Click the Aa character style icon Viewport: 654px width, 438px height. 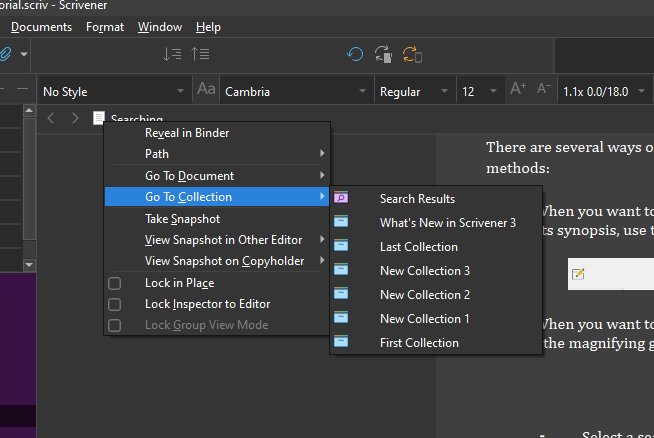pyautogui.click(x=206, y=89)
